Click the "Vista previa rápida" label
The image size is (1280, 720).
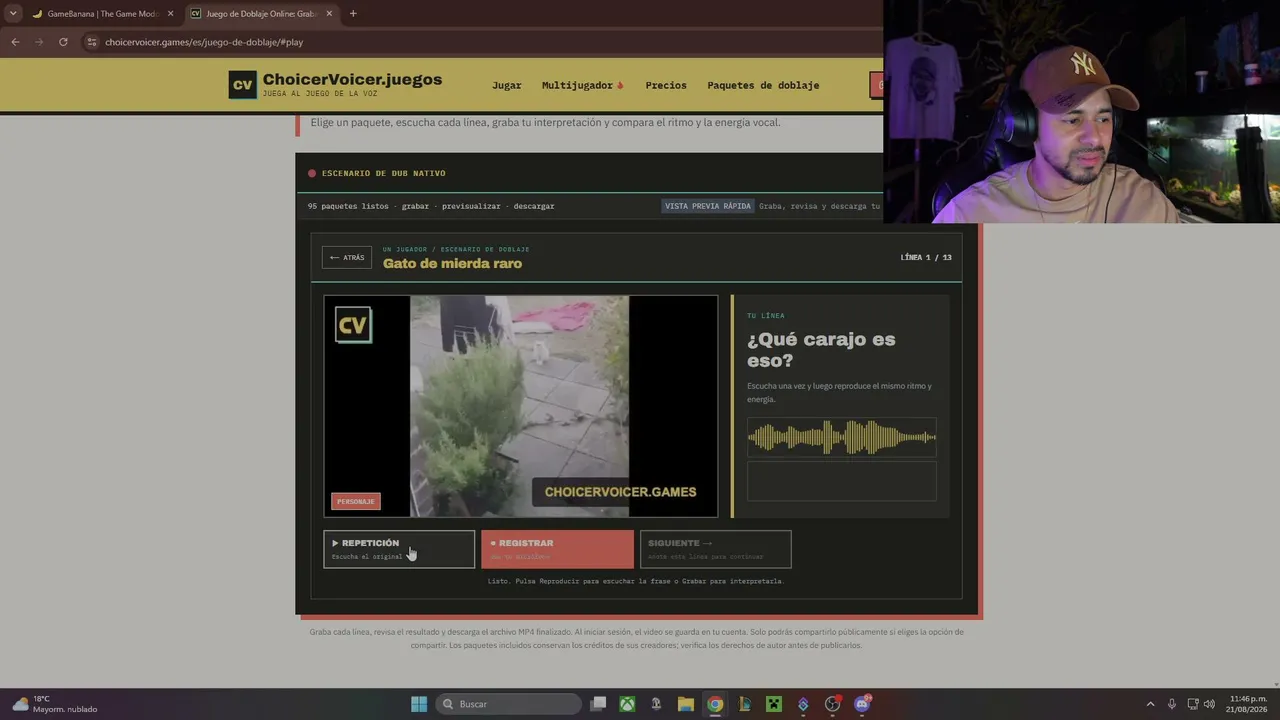[708, 206]
